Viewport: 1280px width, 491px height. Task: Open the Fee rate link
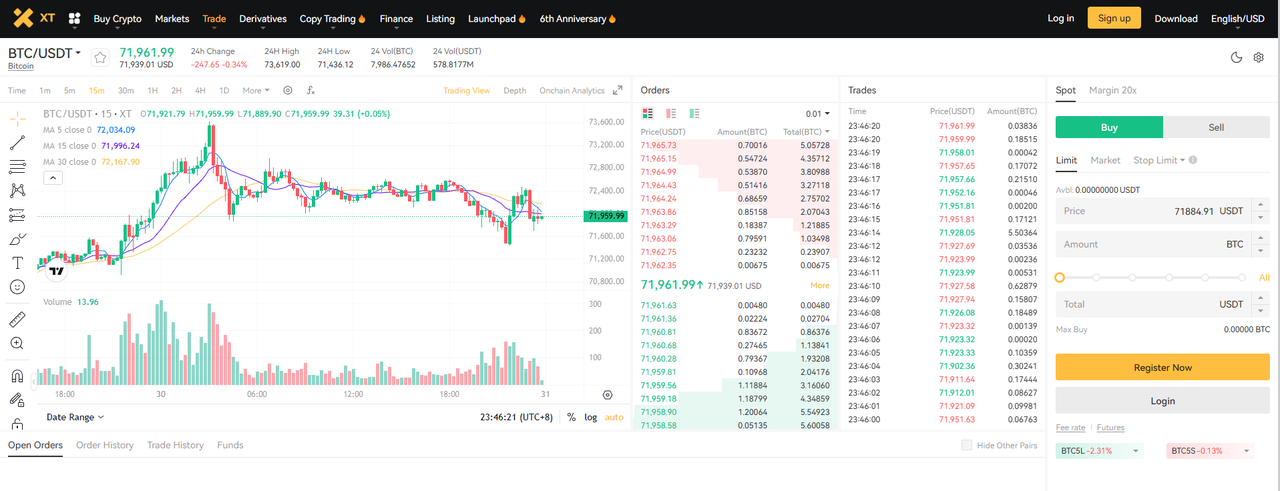pos(1070,427)
